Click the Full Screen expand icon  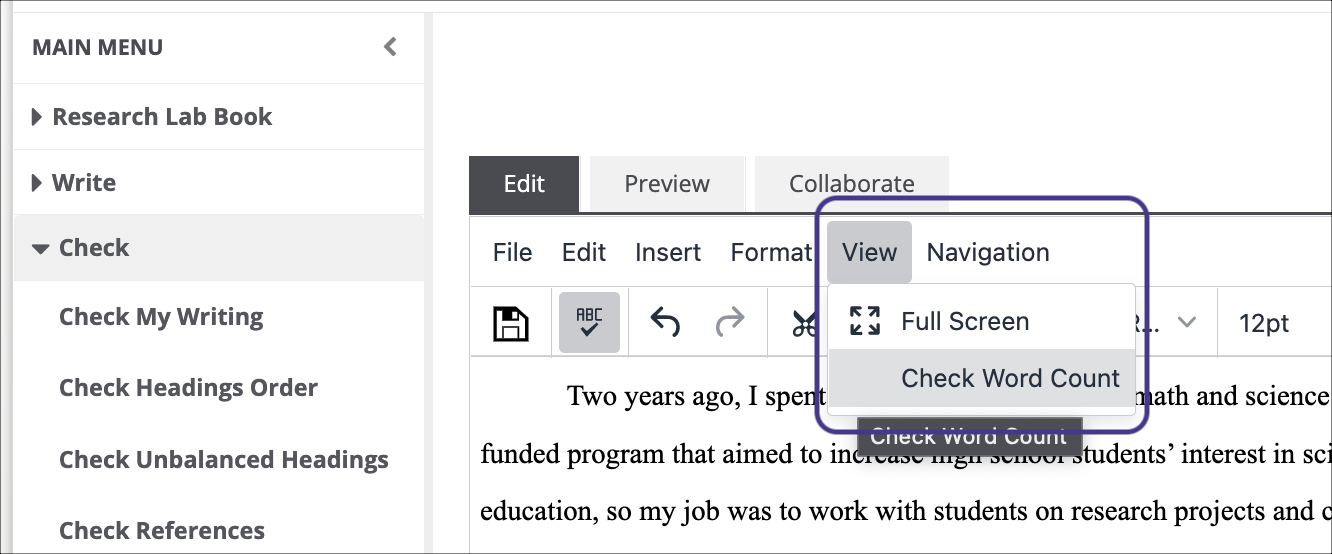864,321
